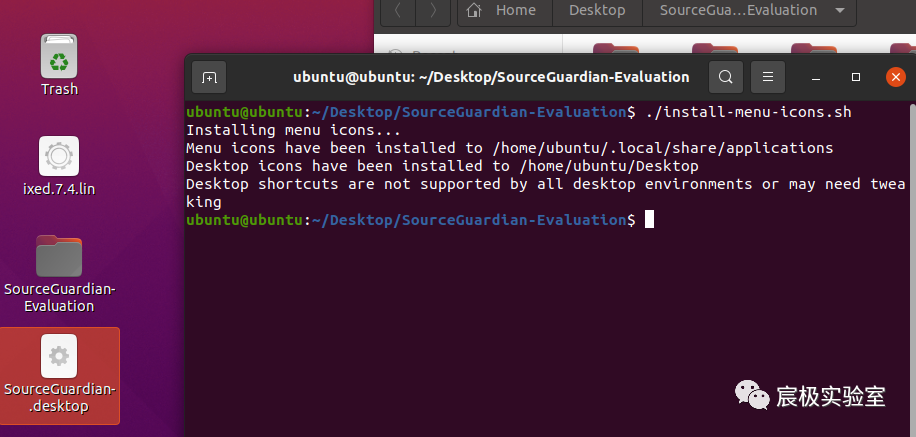
Task: Open the terminal hamburger menu
Action: pos(768,77)
